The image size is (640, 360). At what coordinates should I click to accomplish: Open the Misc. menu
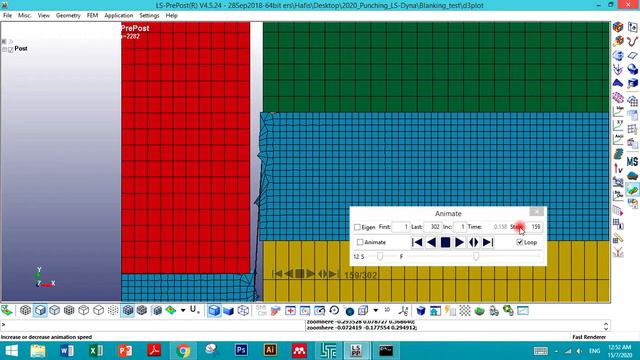pyautogui.click(x=24, y=16)
